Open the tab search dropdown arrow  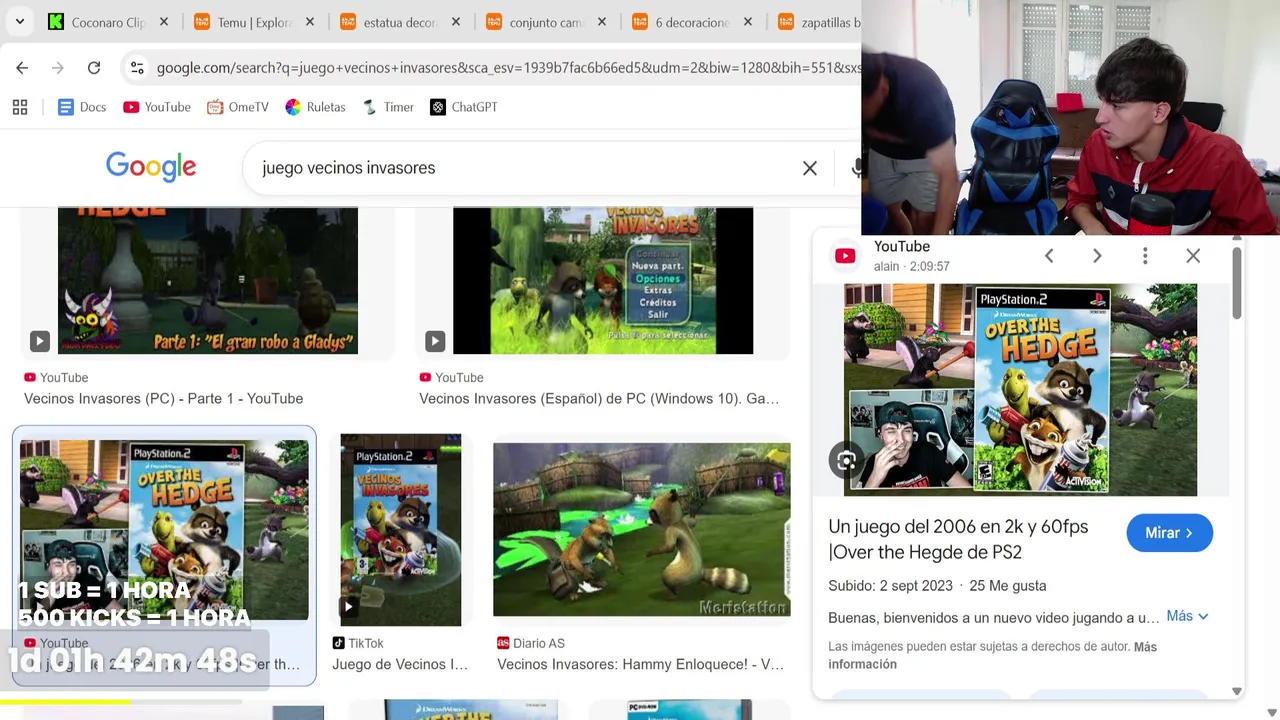20,21
